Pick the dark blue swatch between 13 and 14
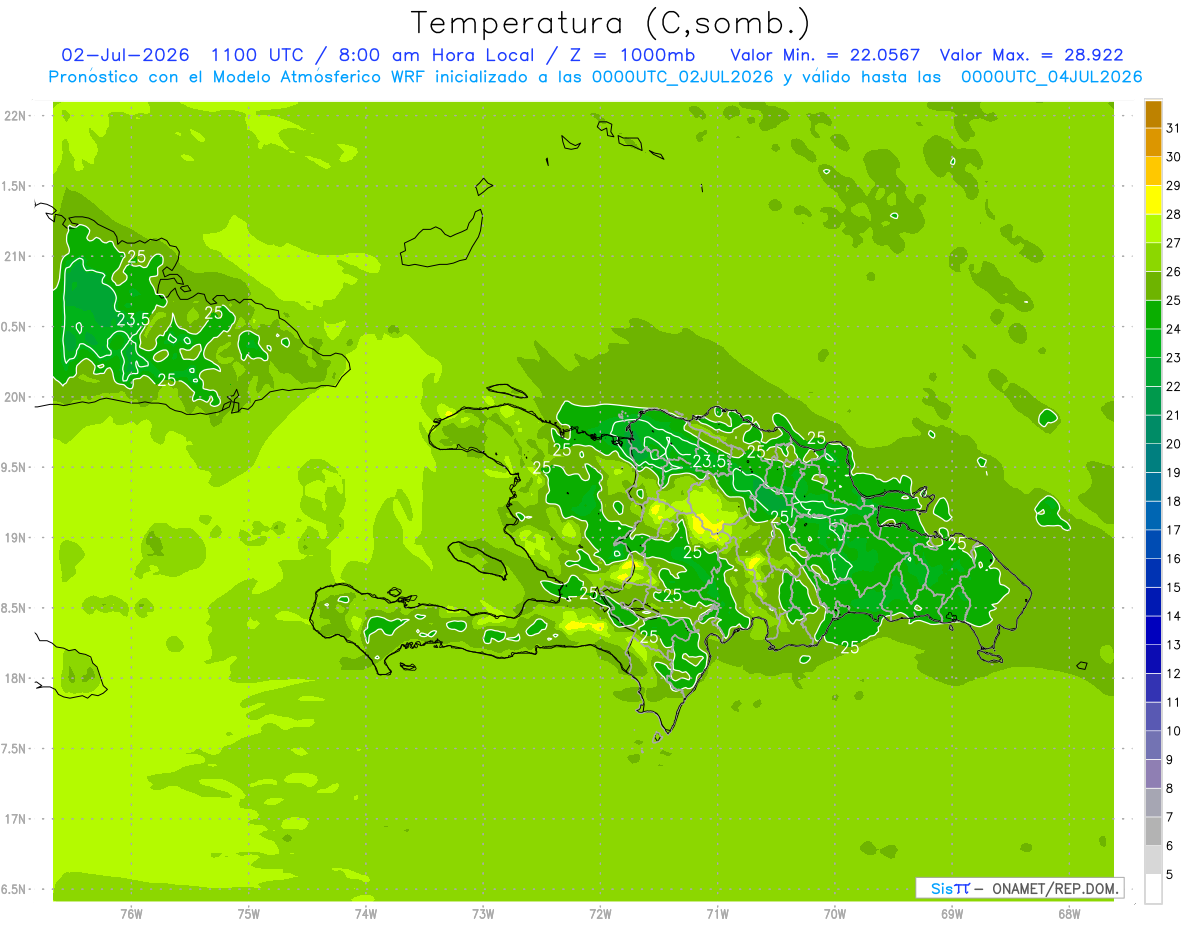Viewport: 1200px width, 927px height. click(1153, 631)
